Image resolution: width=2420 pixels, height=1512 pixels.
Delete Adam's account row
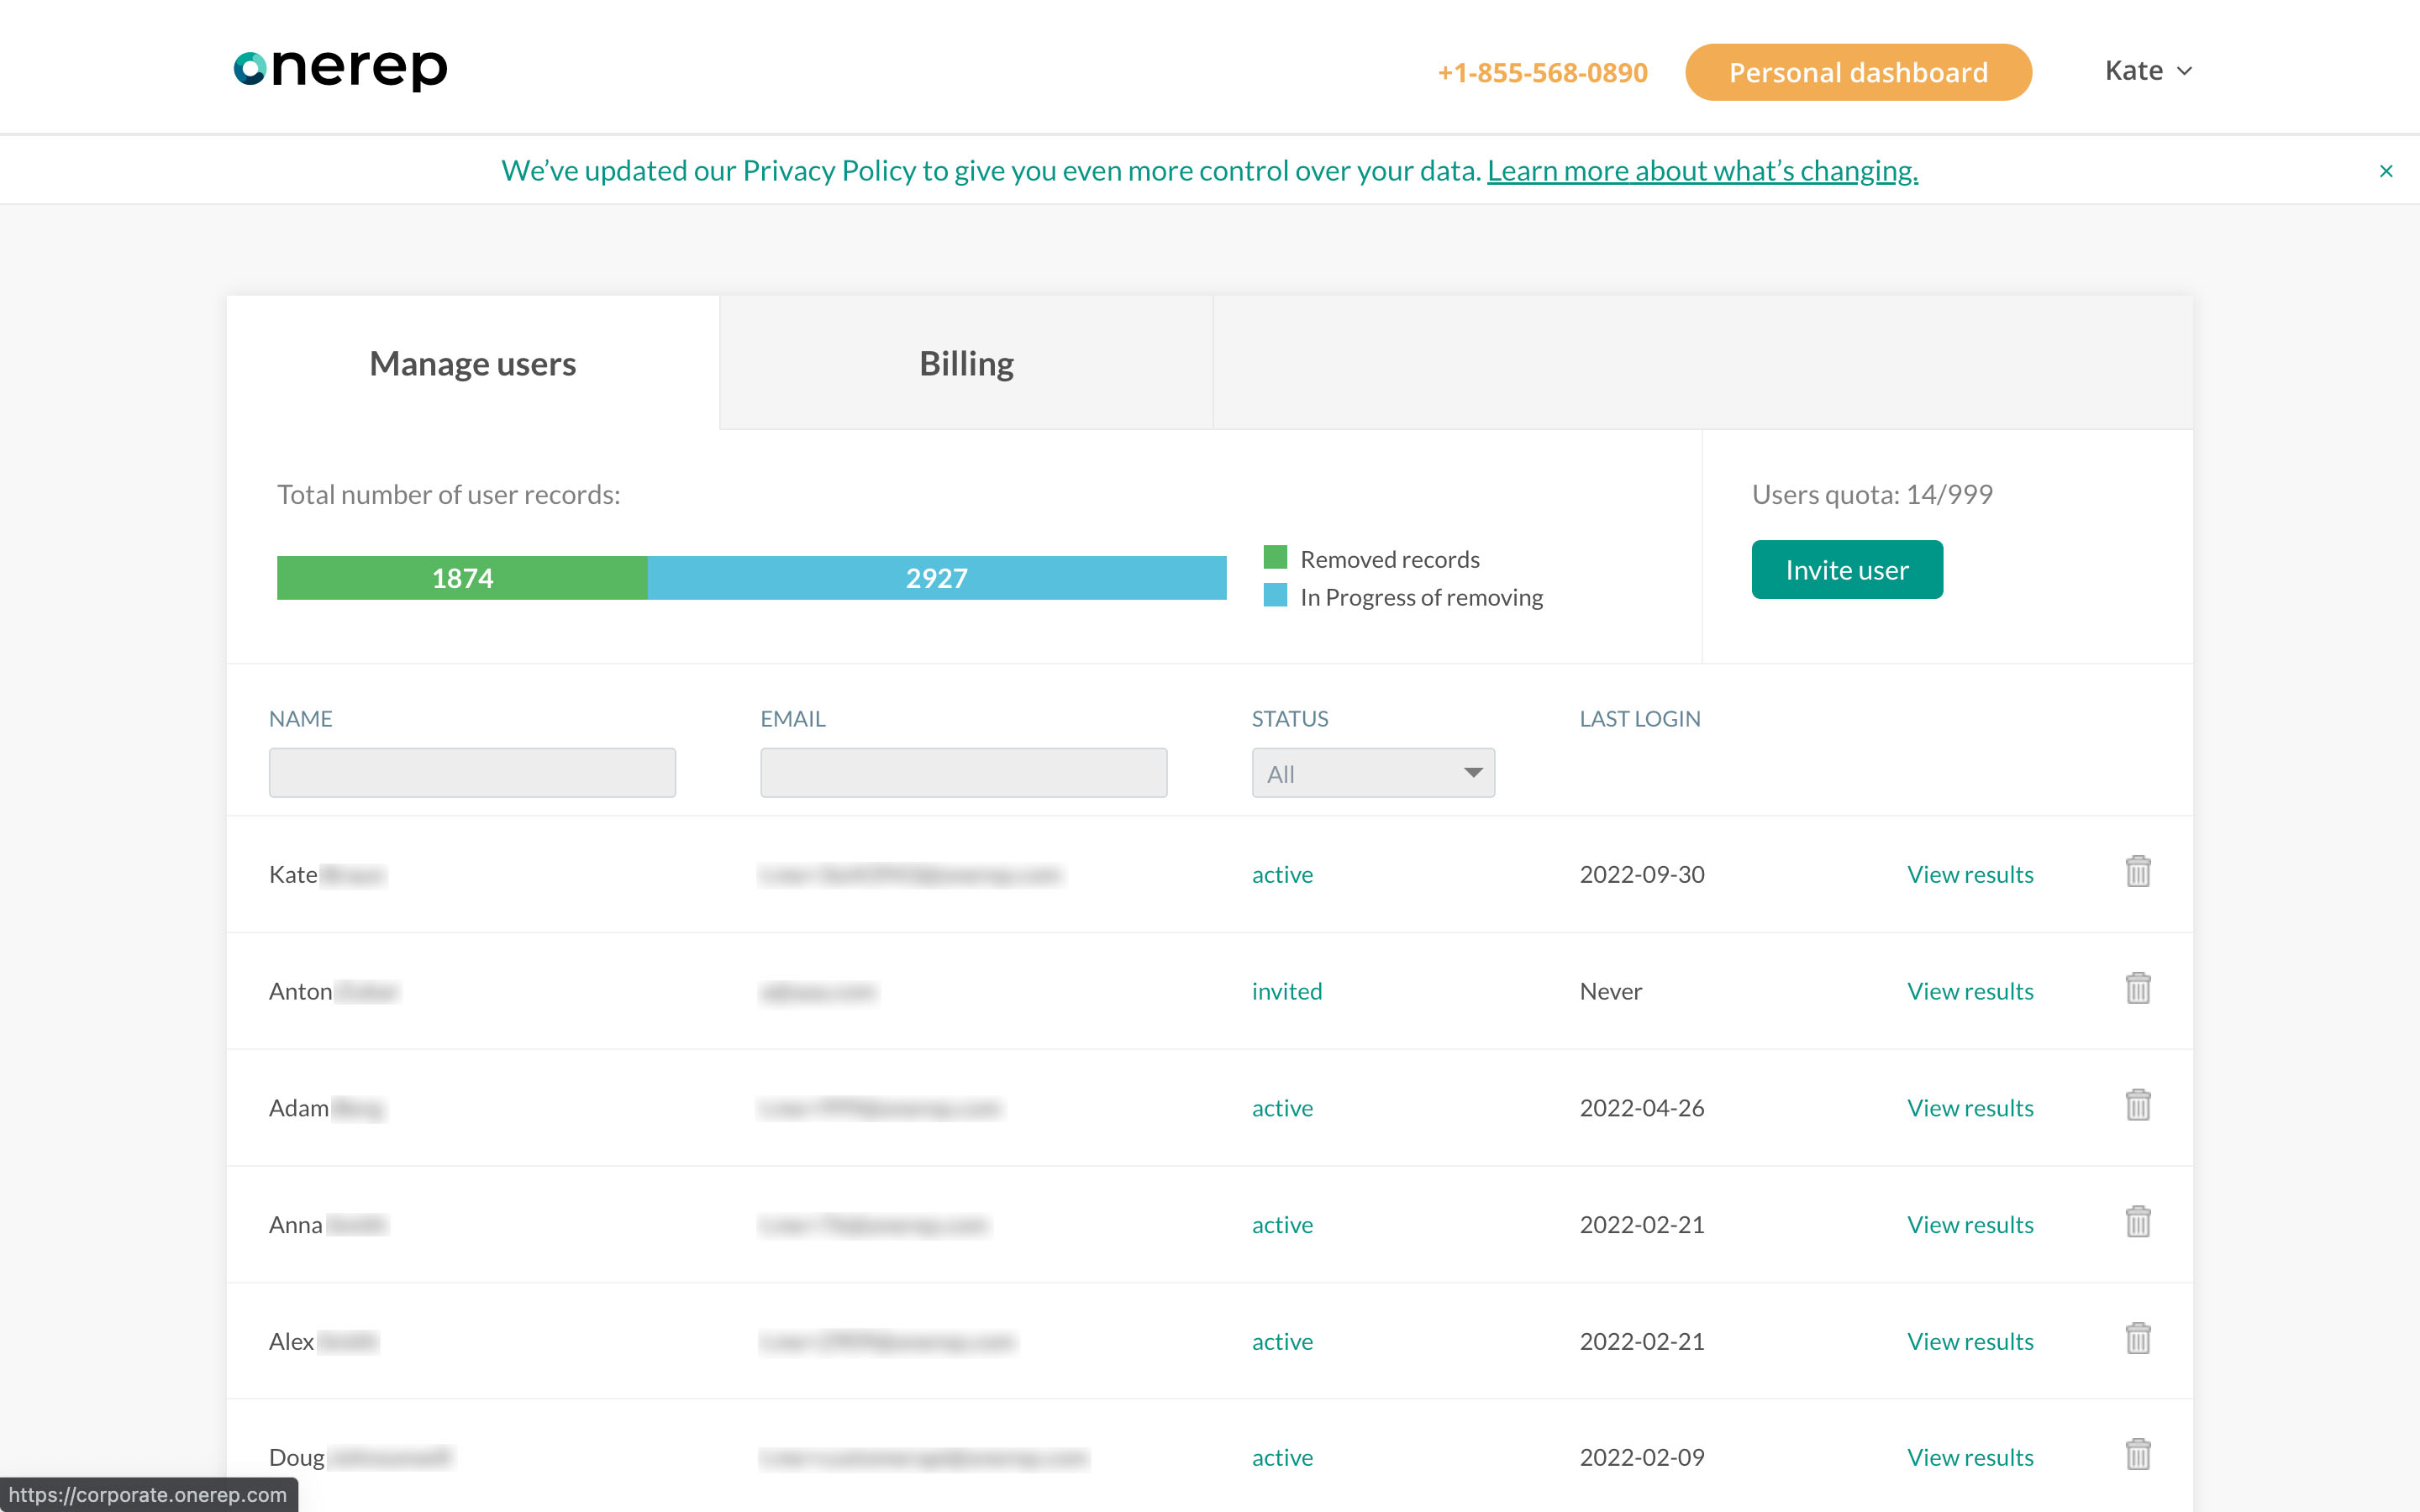click(x=2139, y=1105)
